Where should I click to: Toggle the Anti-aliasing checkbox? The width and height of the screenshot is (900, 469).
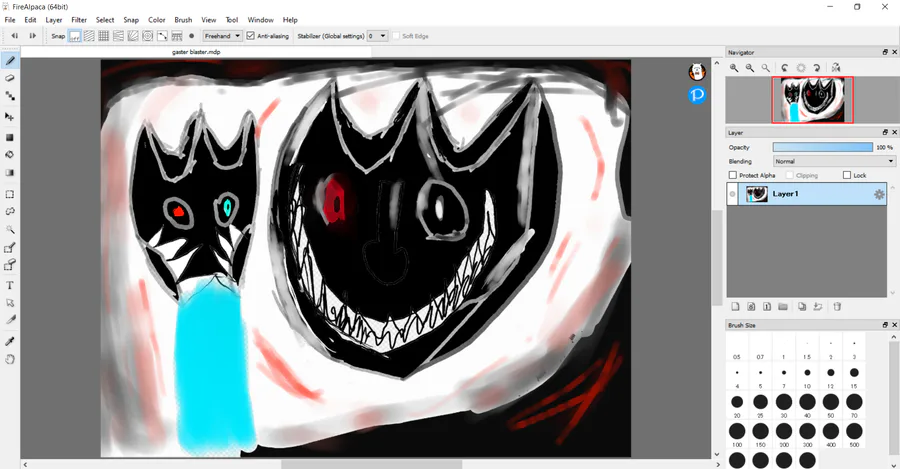(x=250, y=36)
